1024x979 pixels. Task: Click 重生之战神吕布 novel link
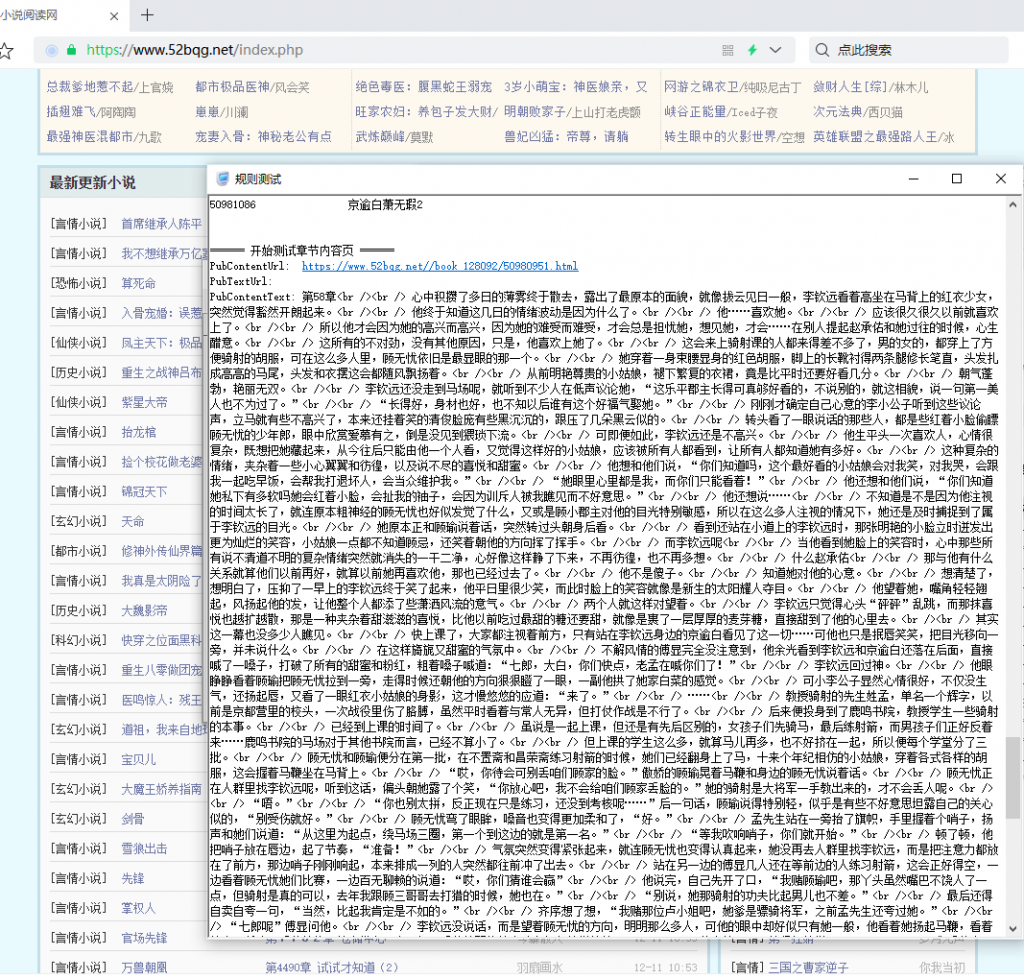point(162,373)
